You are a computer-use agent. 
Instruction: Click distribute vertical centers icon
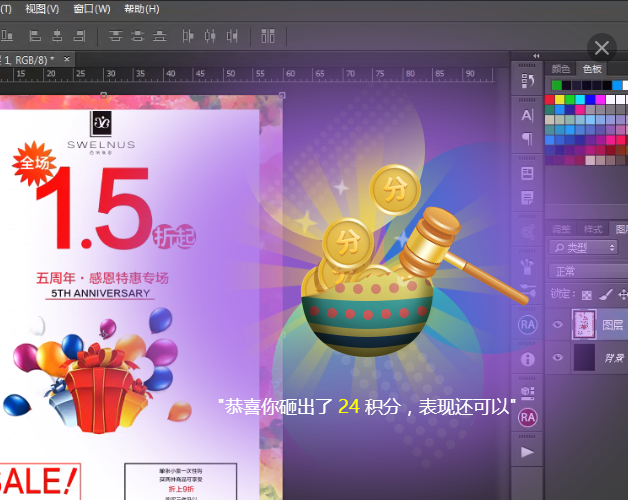coord(137,36)
